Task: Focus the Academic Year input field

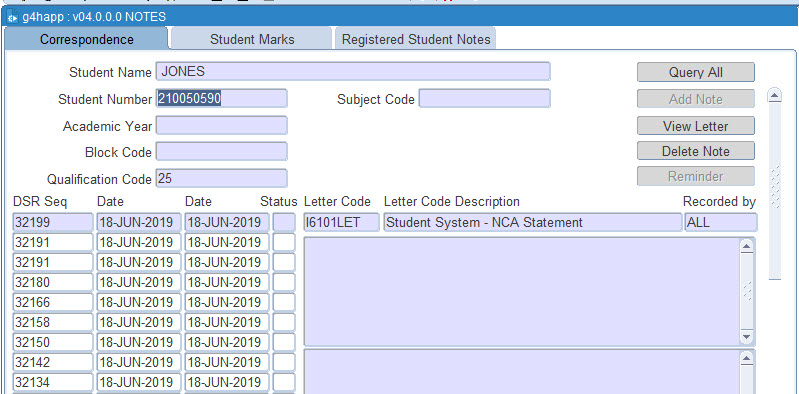Action: 222,125
